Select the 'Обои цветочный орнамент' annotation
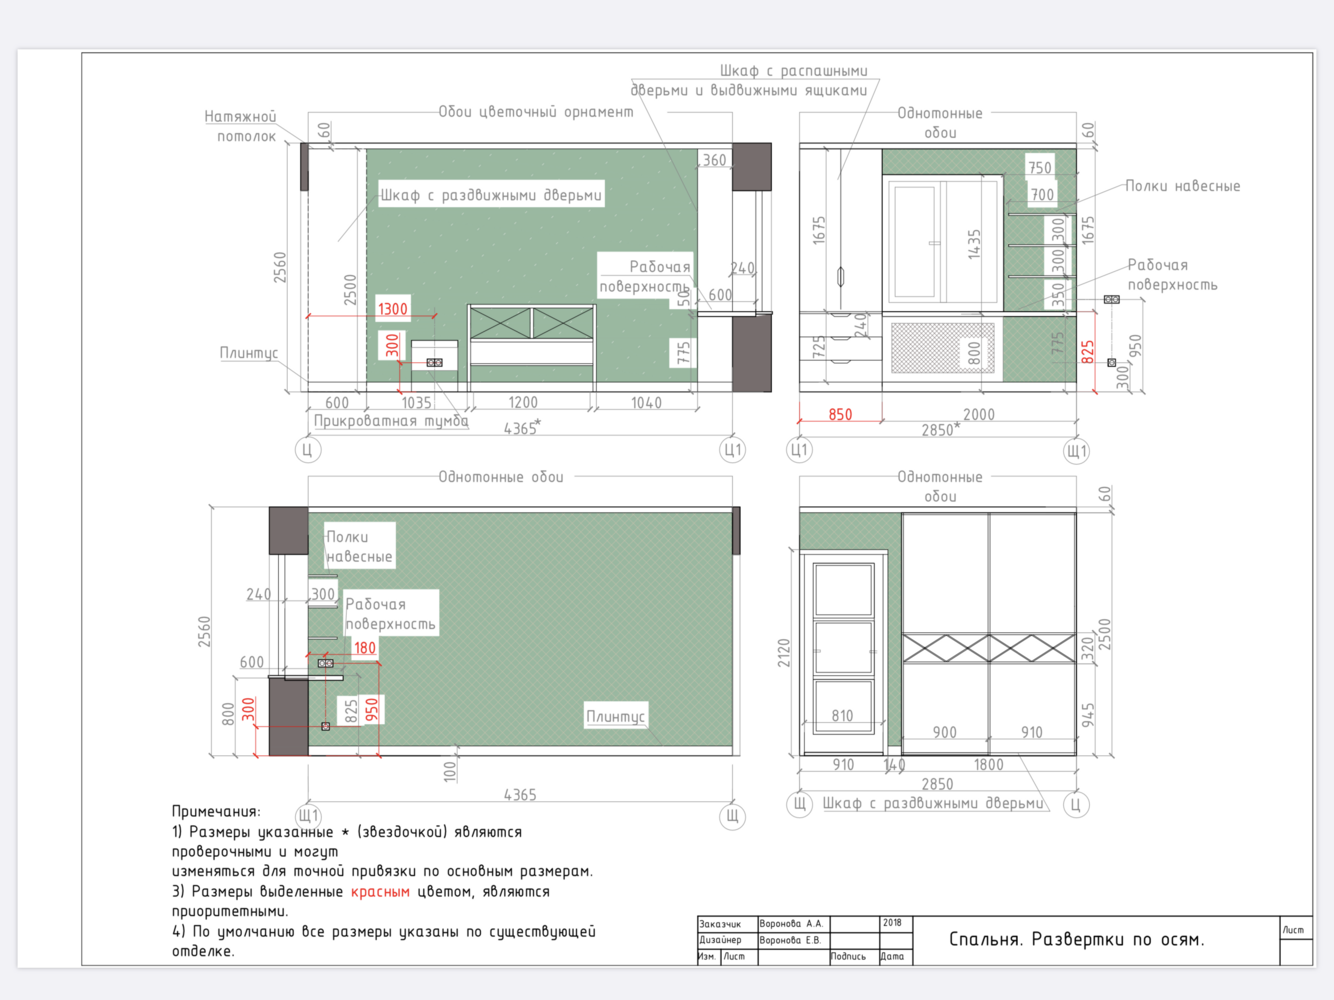 [535, 112]
